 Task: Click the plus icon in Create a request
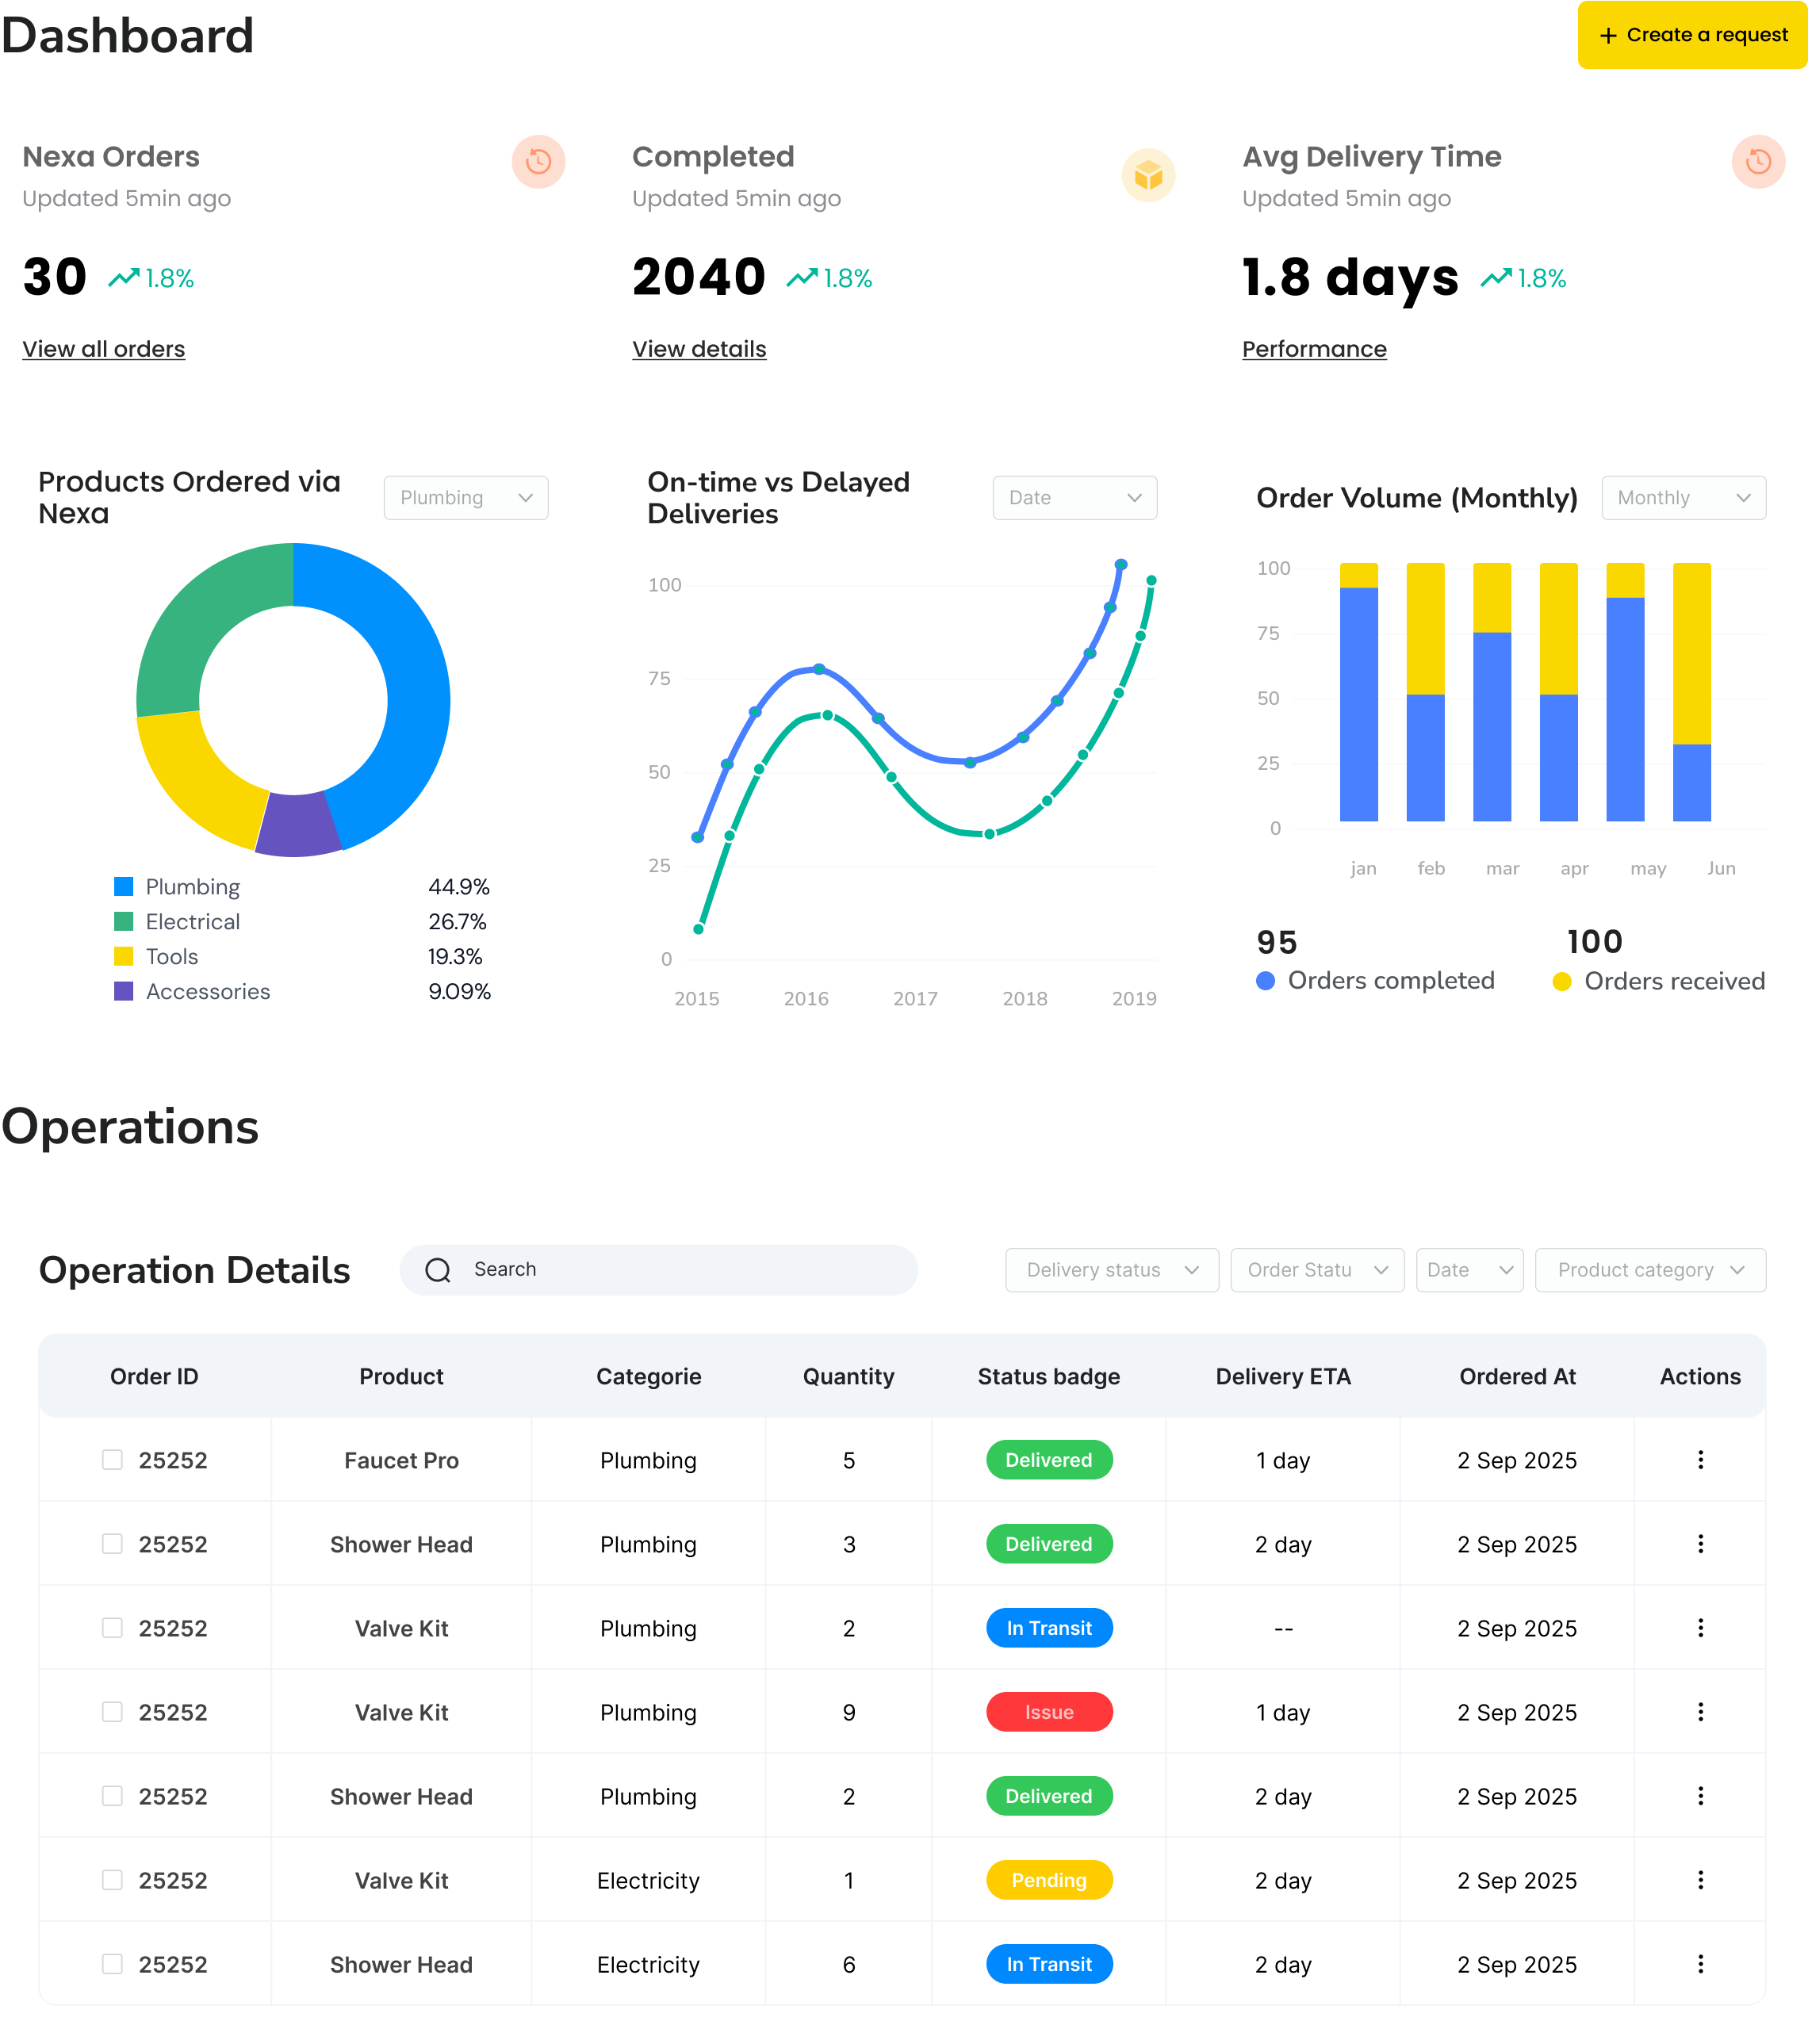(x=1608, y=36)
